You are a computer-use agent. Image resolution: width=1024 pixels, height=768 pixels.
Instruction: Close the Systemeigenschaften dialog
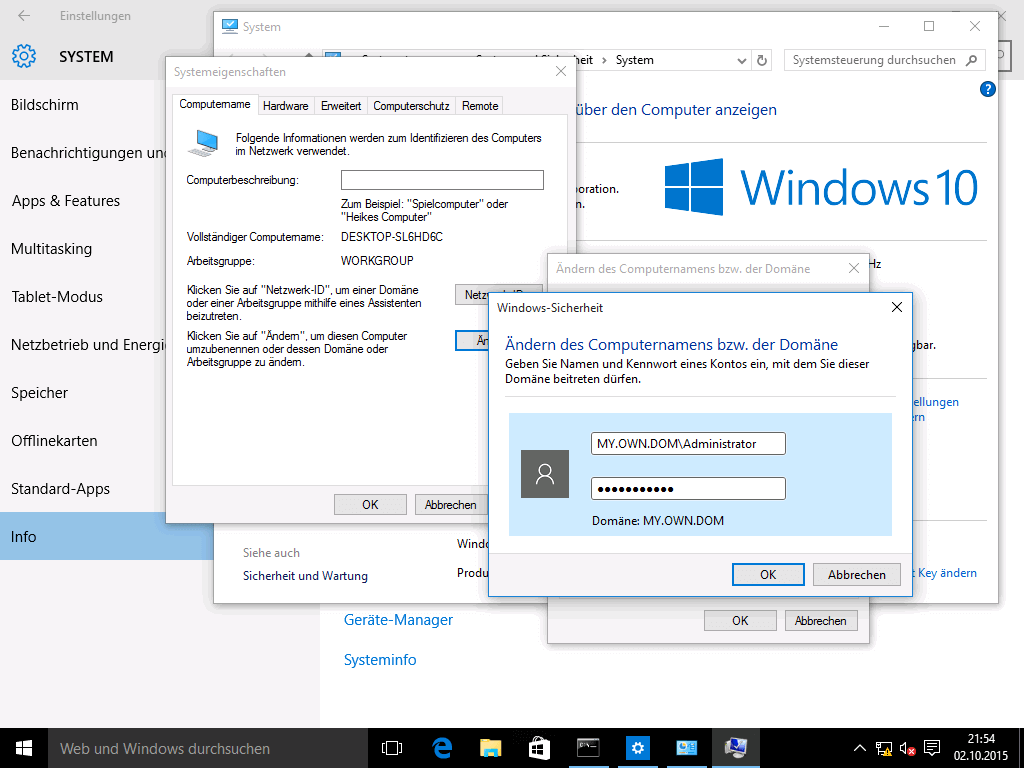pyautogui.click(x=561, y=71)
